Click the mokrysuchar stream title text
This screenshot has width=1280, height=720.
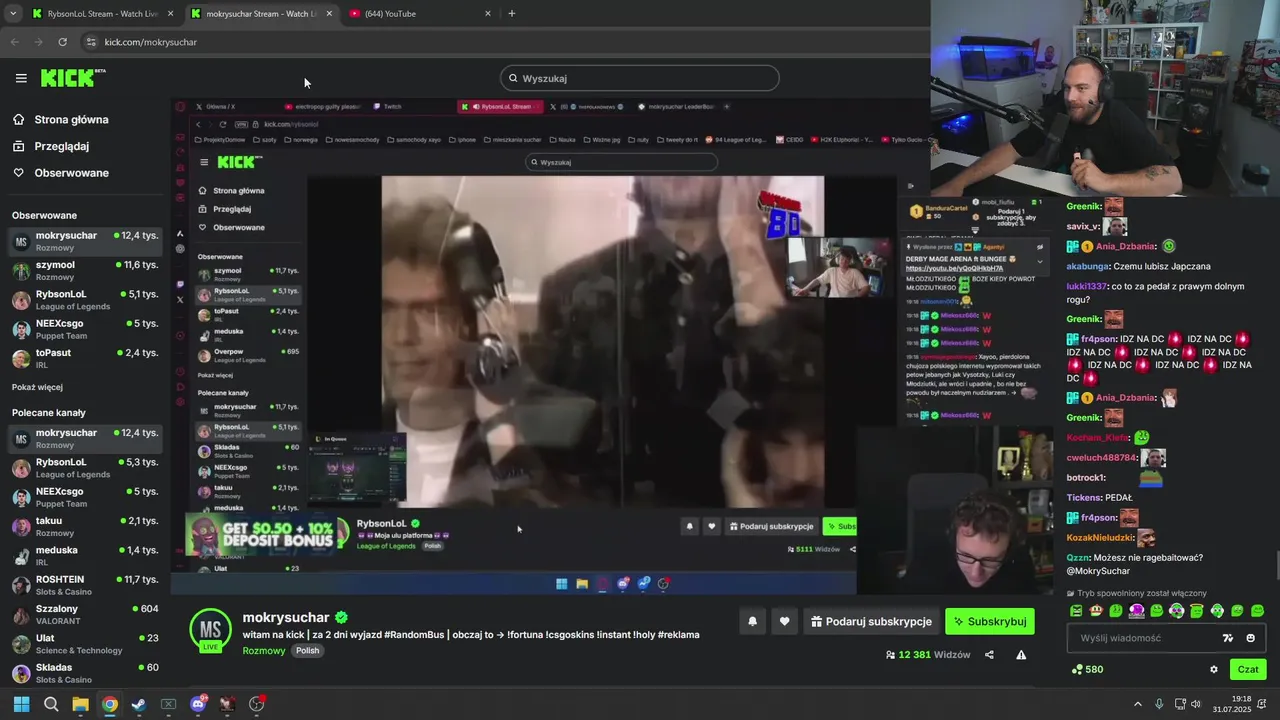coord(471,634)
